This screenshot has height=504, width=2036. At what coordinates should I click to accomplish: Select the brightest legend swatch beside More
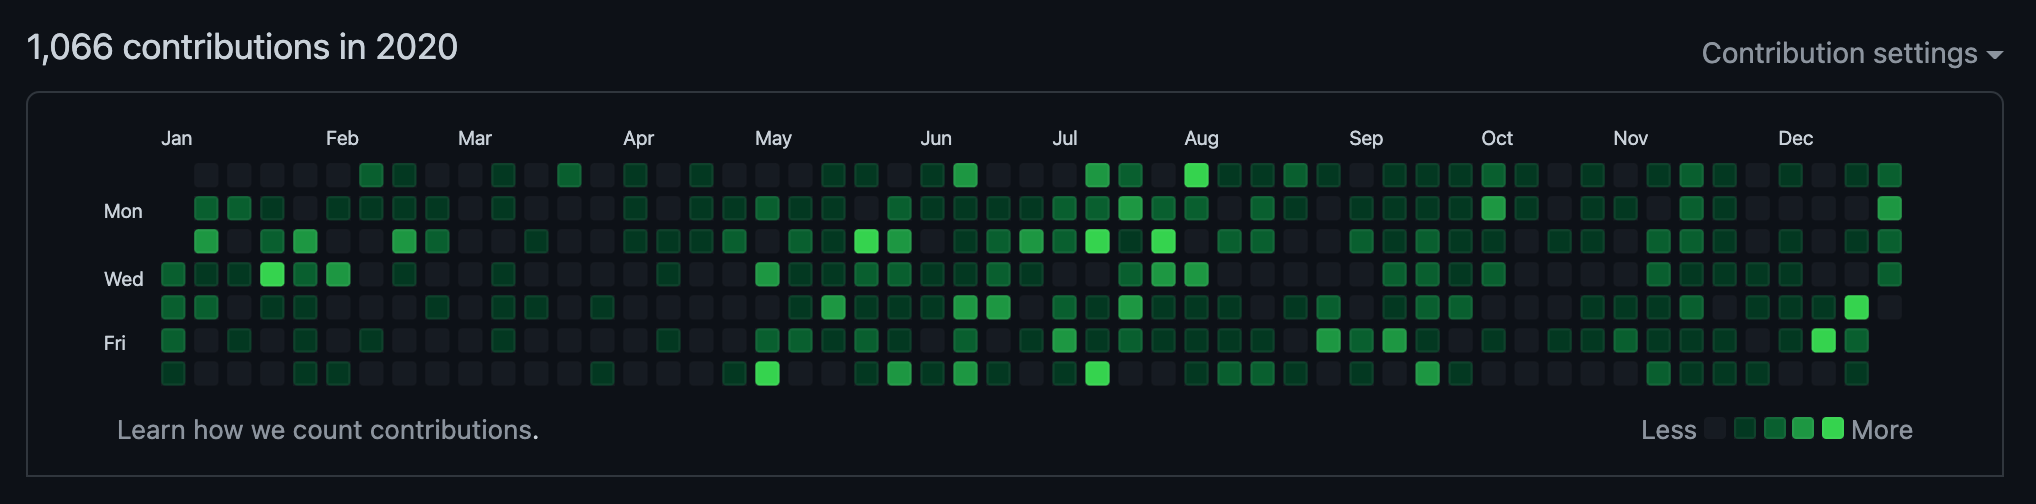pyautogui.click(x=1832, y=429)
